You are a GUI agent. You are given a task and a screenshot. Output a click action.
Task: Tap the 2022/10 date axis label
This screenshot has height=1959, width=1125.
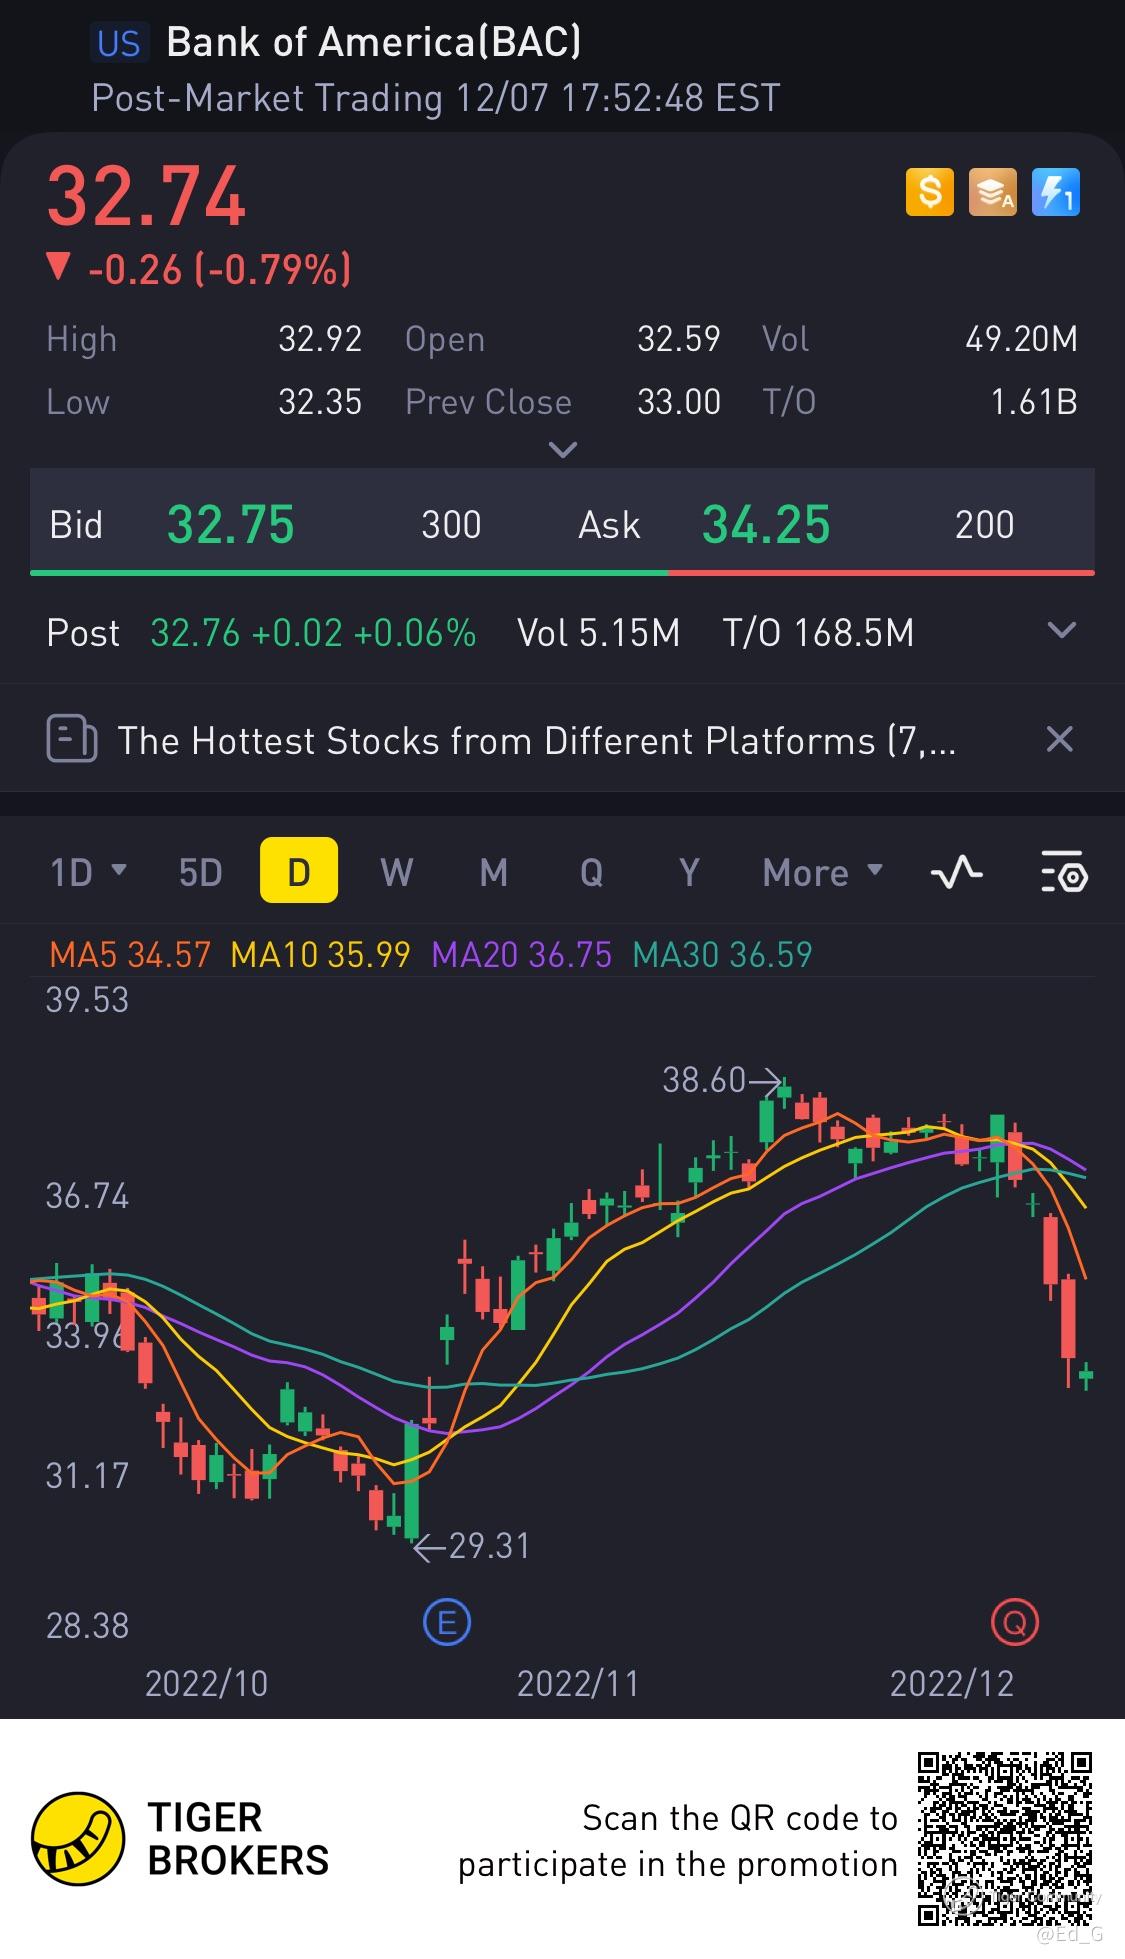coord(206,1684)
